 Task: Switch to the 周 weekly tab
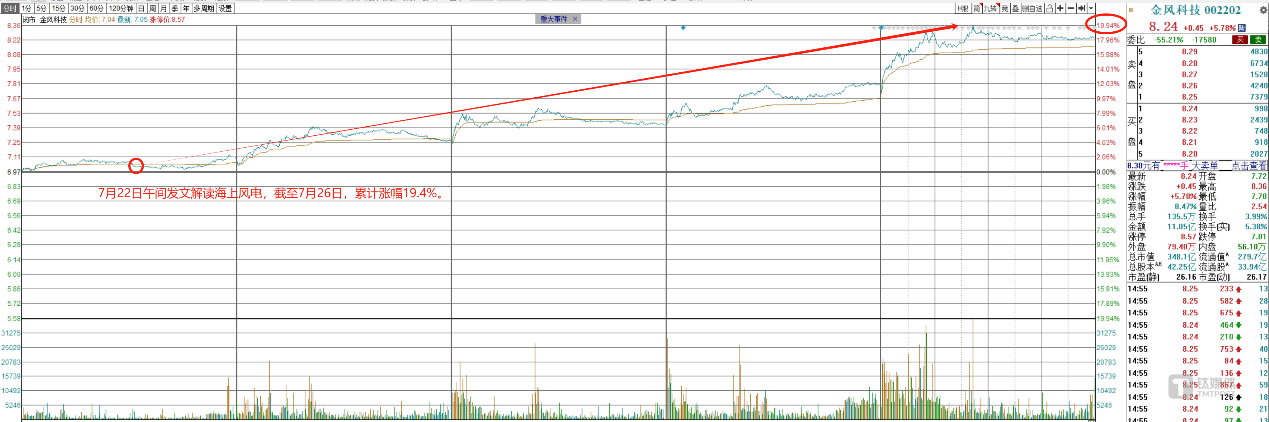152,8
